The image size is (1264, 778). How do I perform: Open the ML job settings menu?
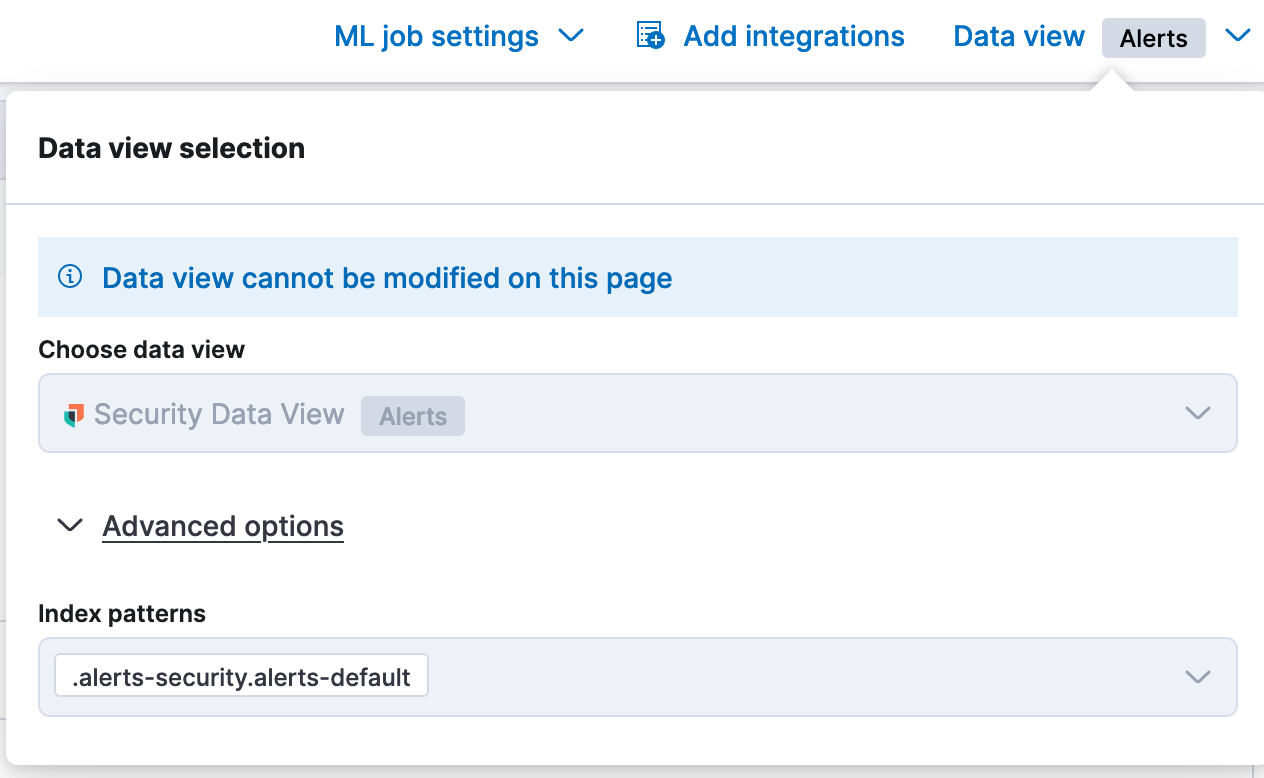tap(436, 37)
